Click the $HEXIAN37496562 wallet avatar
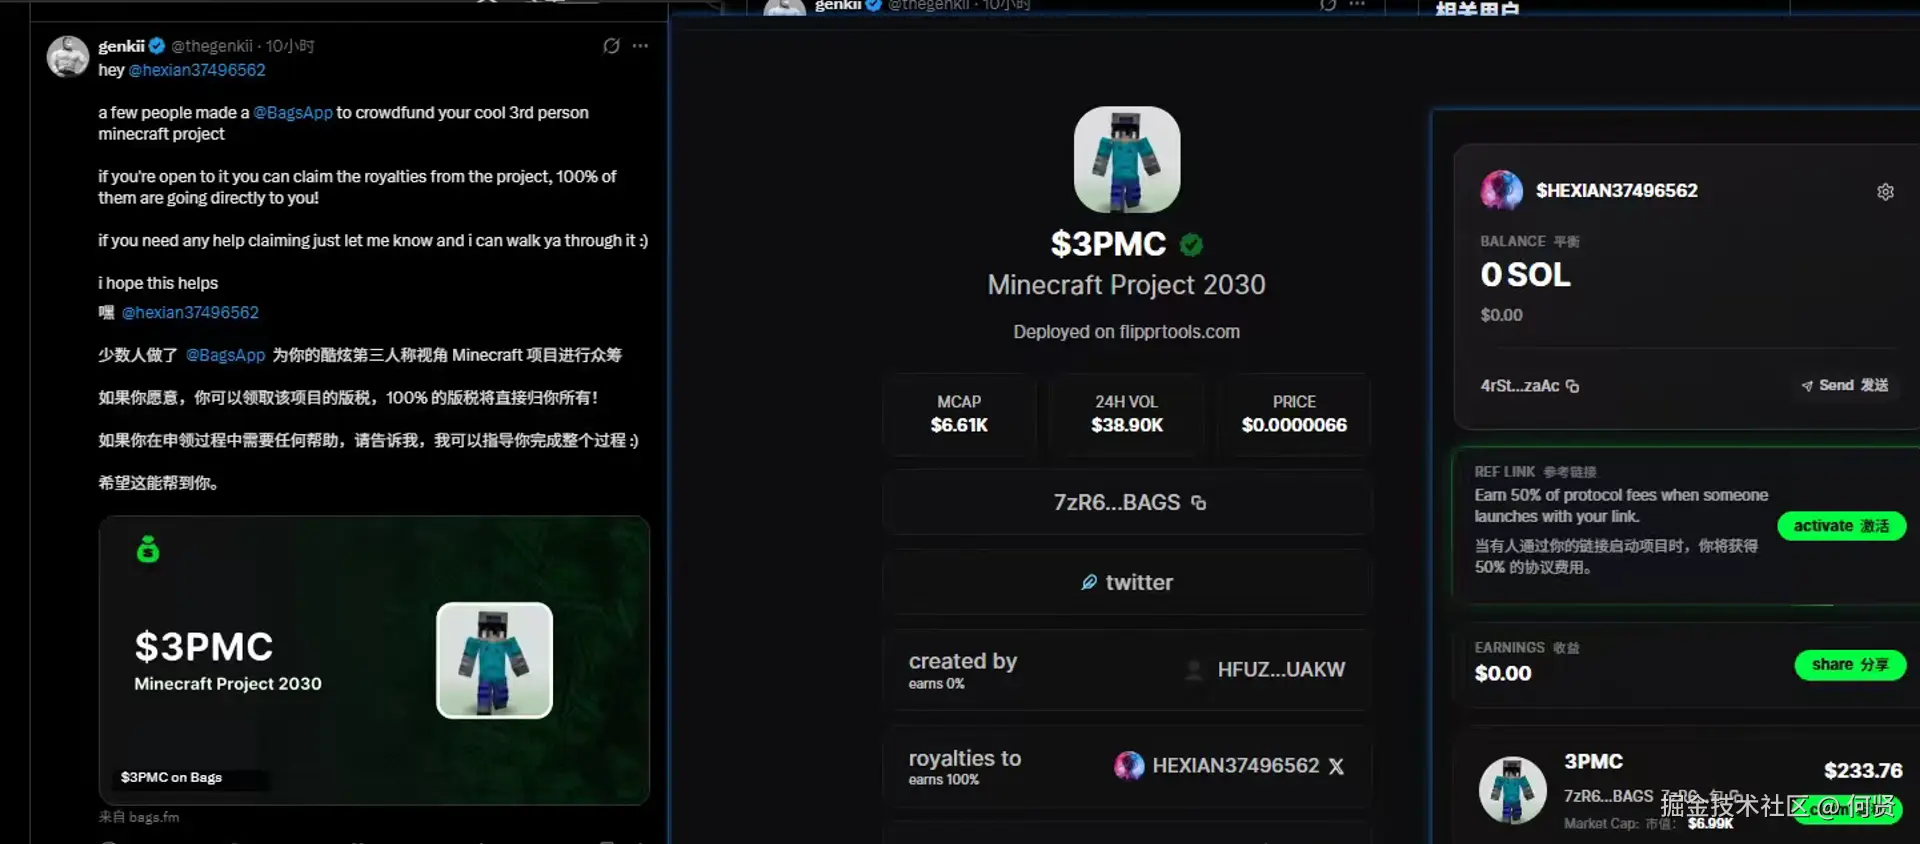 (x=1501, y=190)
